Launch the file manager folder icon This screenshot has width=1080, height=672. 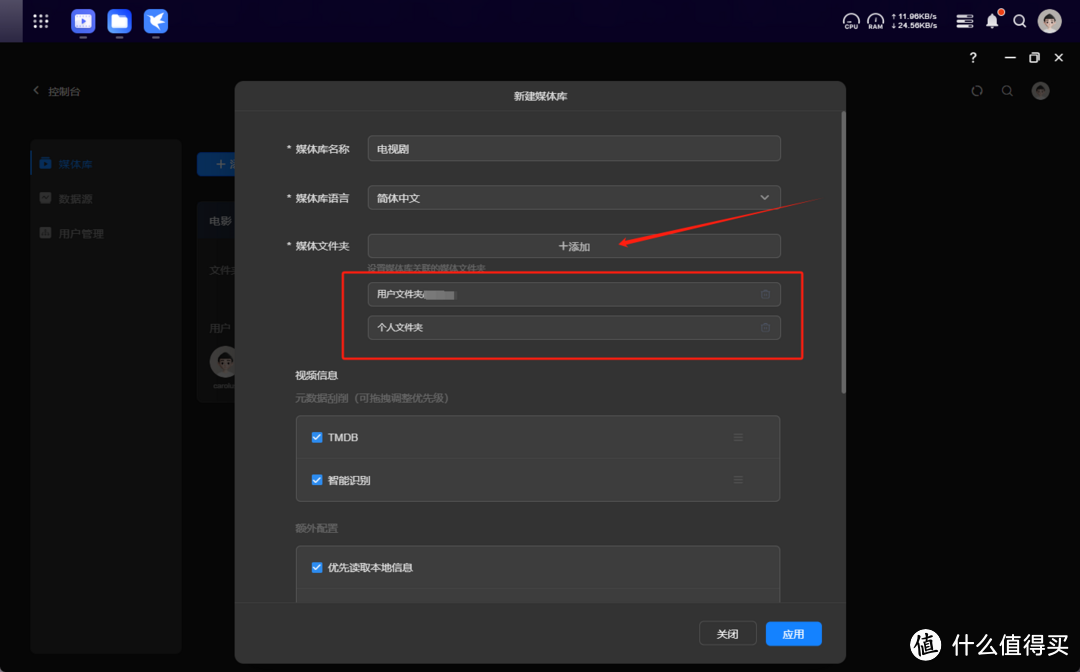(119, 21)
